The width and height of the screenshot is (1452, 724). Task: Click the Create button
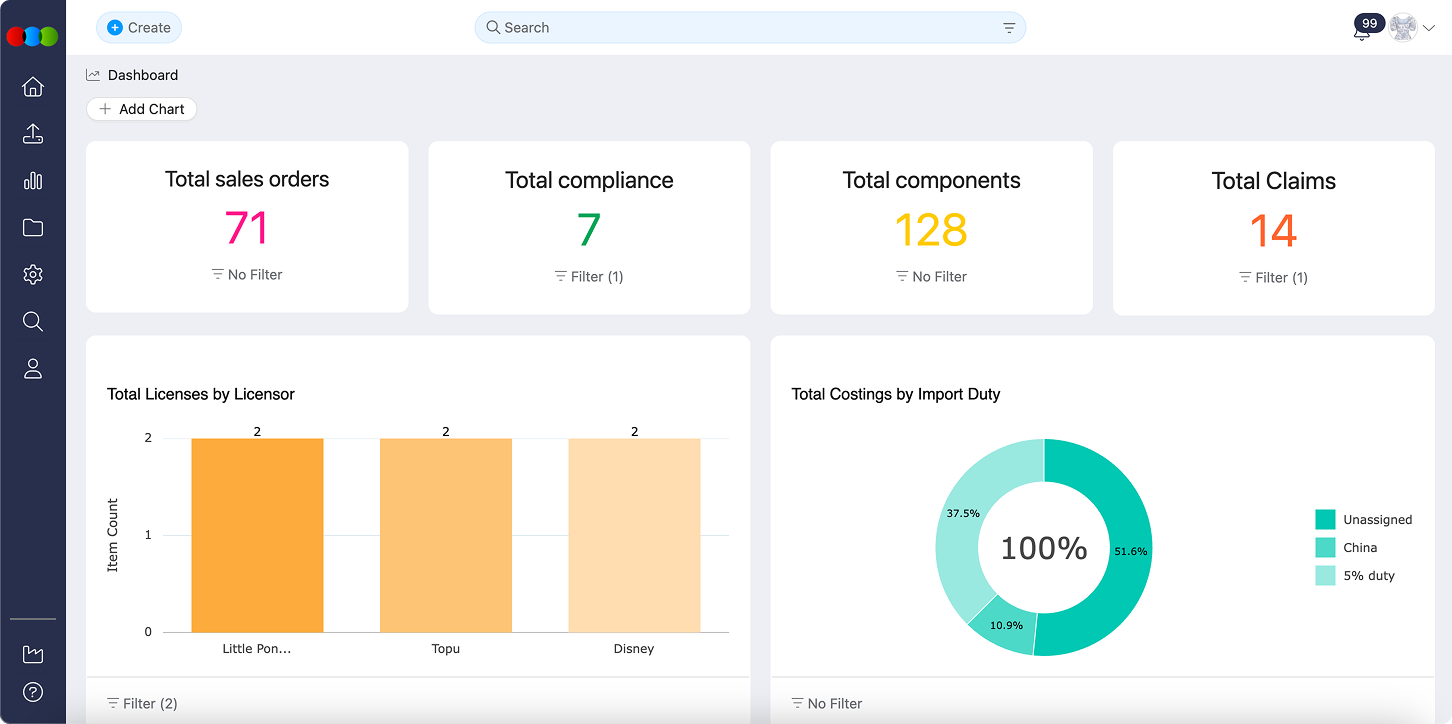139,28
